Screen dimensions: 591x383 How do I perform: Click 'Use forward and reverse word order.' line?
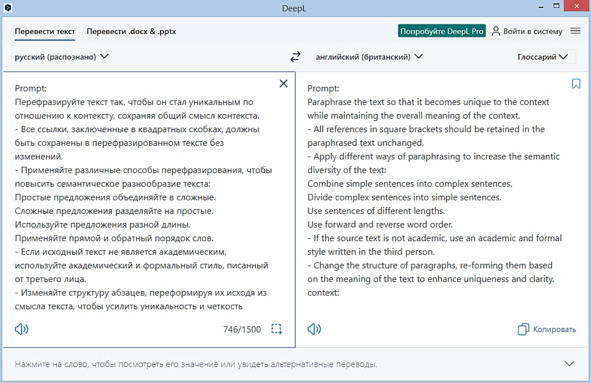coord(380,225)
